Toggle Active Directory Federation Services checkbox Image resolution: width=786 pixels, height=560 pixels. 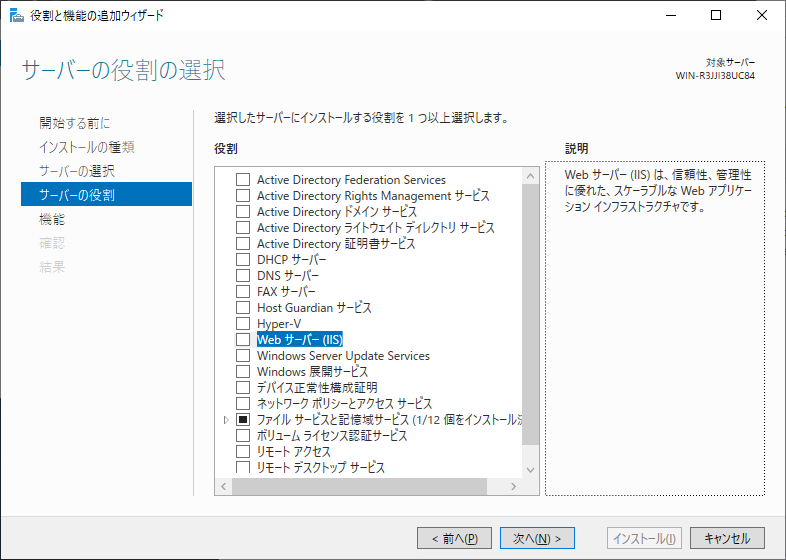pos(242,180)
